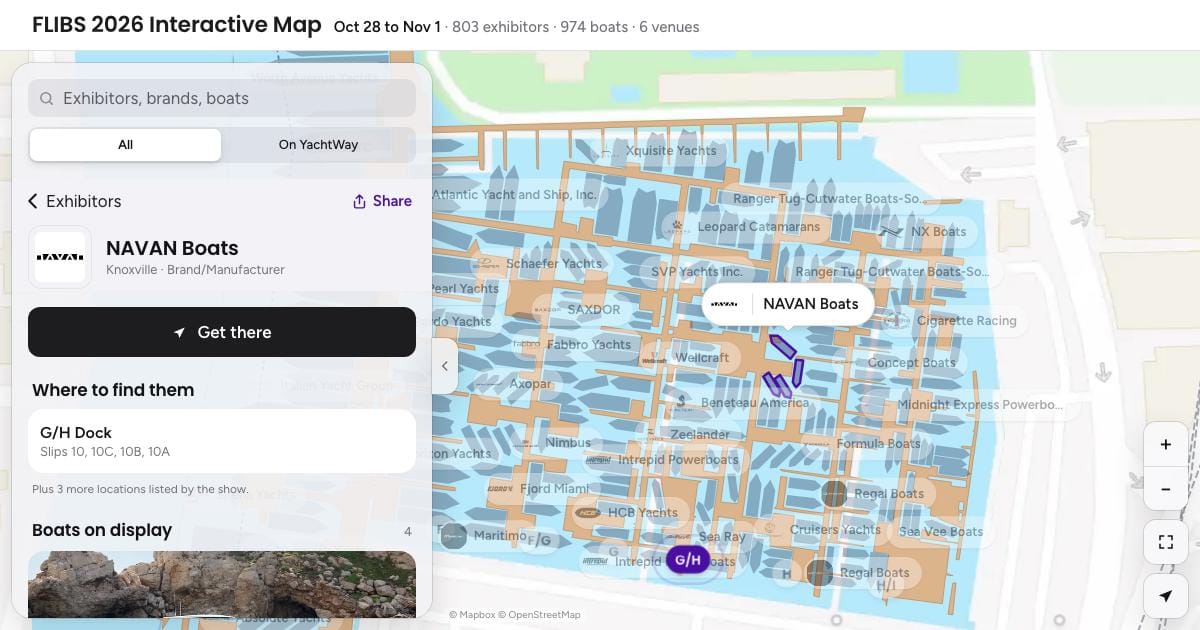Click the NX Boats logo marker
This screenshot has width=1200, height=630.
tap(891, 232)
